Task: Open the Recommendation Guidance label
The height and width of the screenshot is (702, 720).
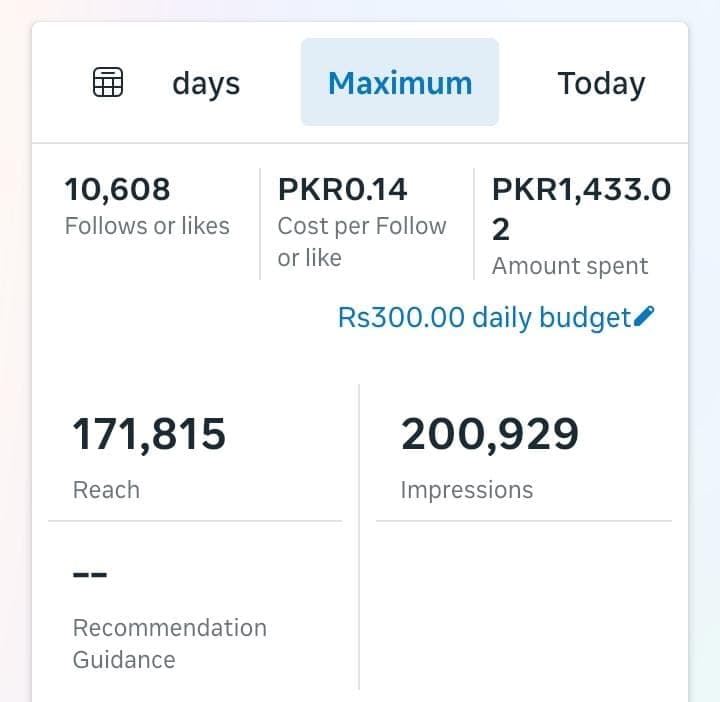Action: tap(169, 644)
